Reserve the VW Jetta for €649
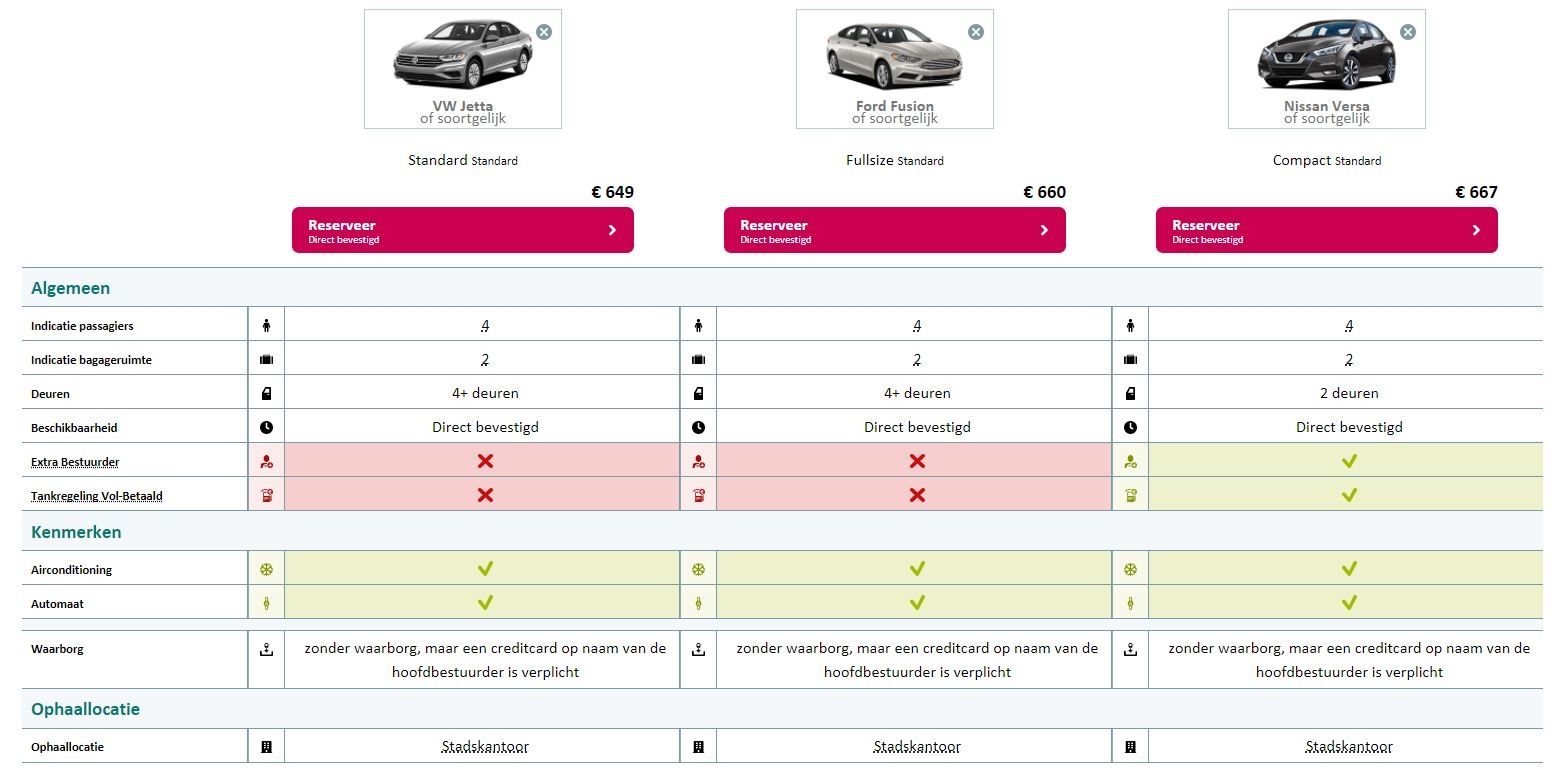The width and height of the screenshot is (1556, 775). [x=463, y=230]
